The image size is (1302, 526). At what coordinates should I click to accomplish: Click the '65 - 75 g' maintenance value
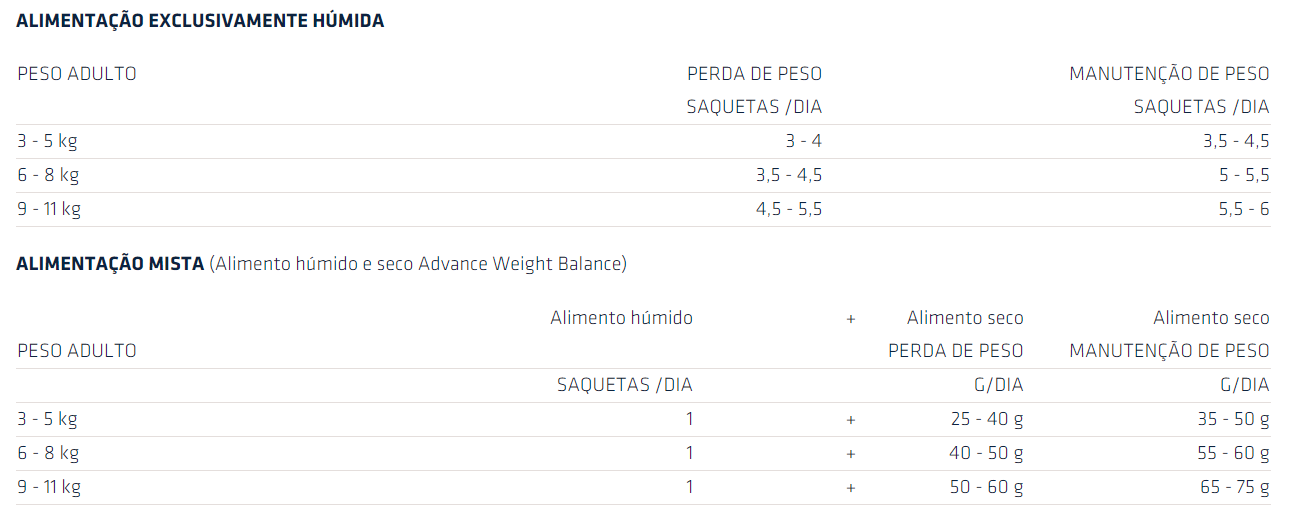click(1233, 488)
